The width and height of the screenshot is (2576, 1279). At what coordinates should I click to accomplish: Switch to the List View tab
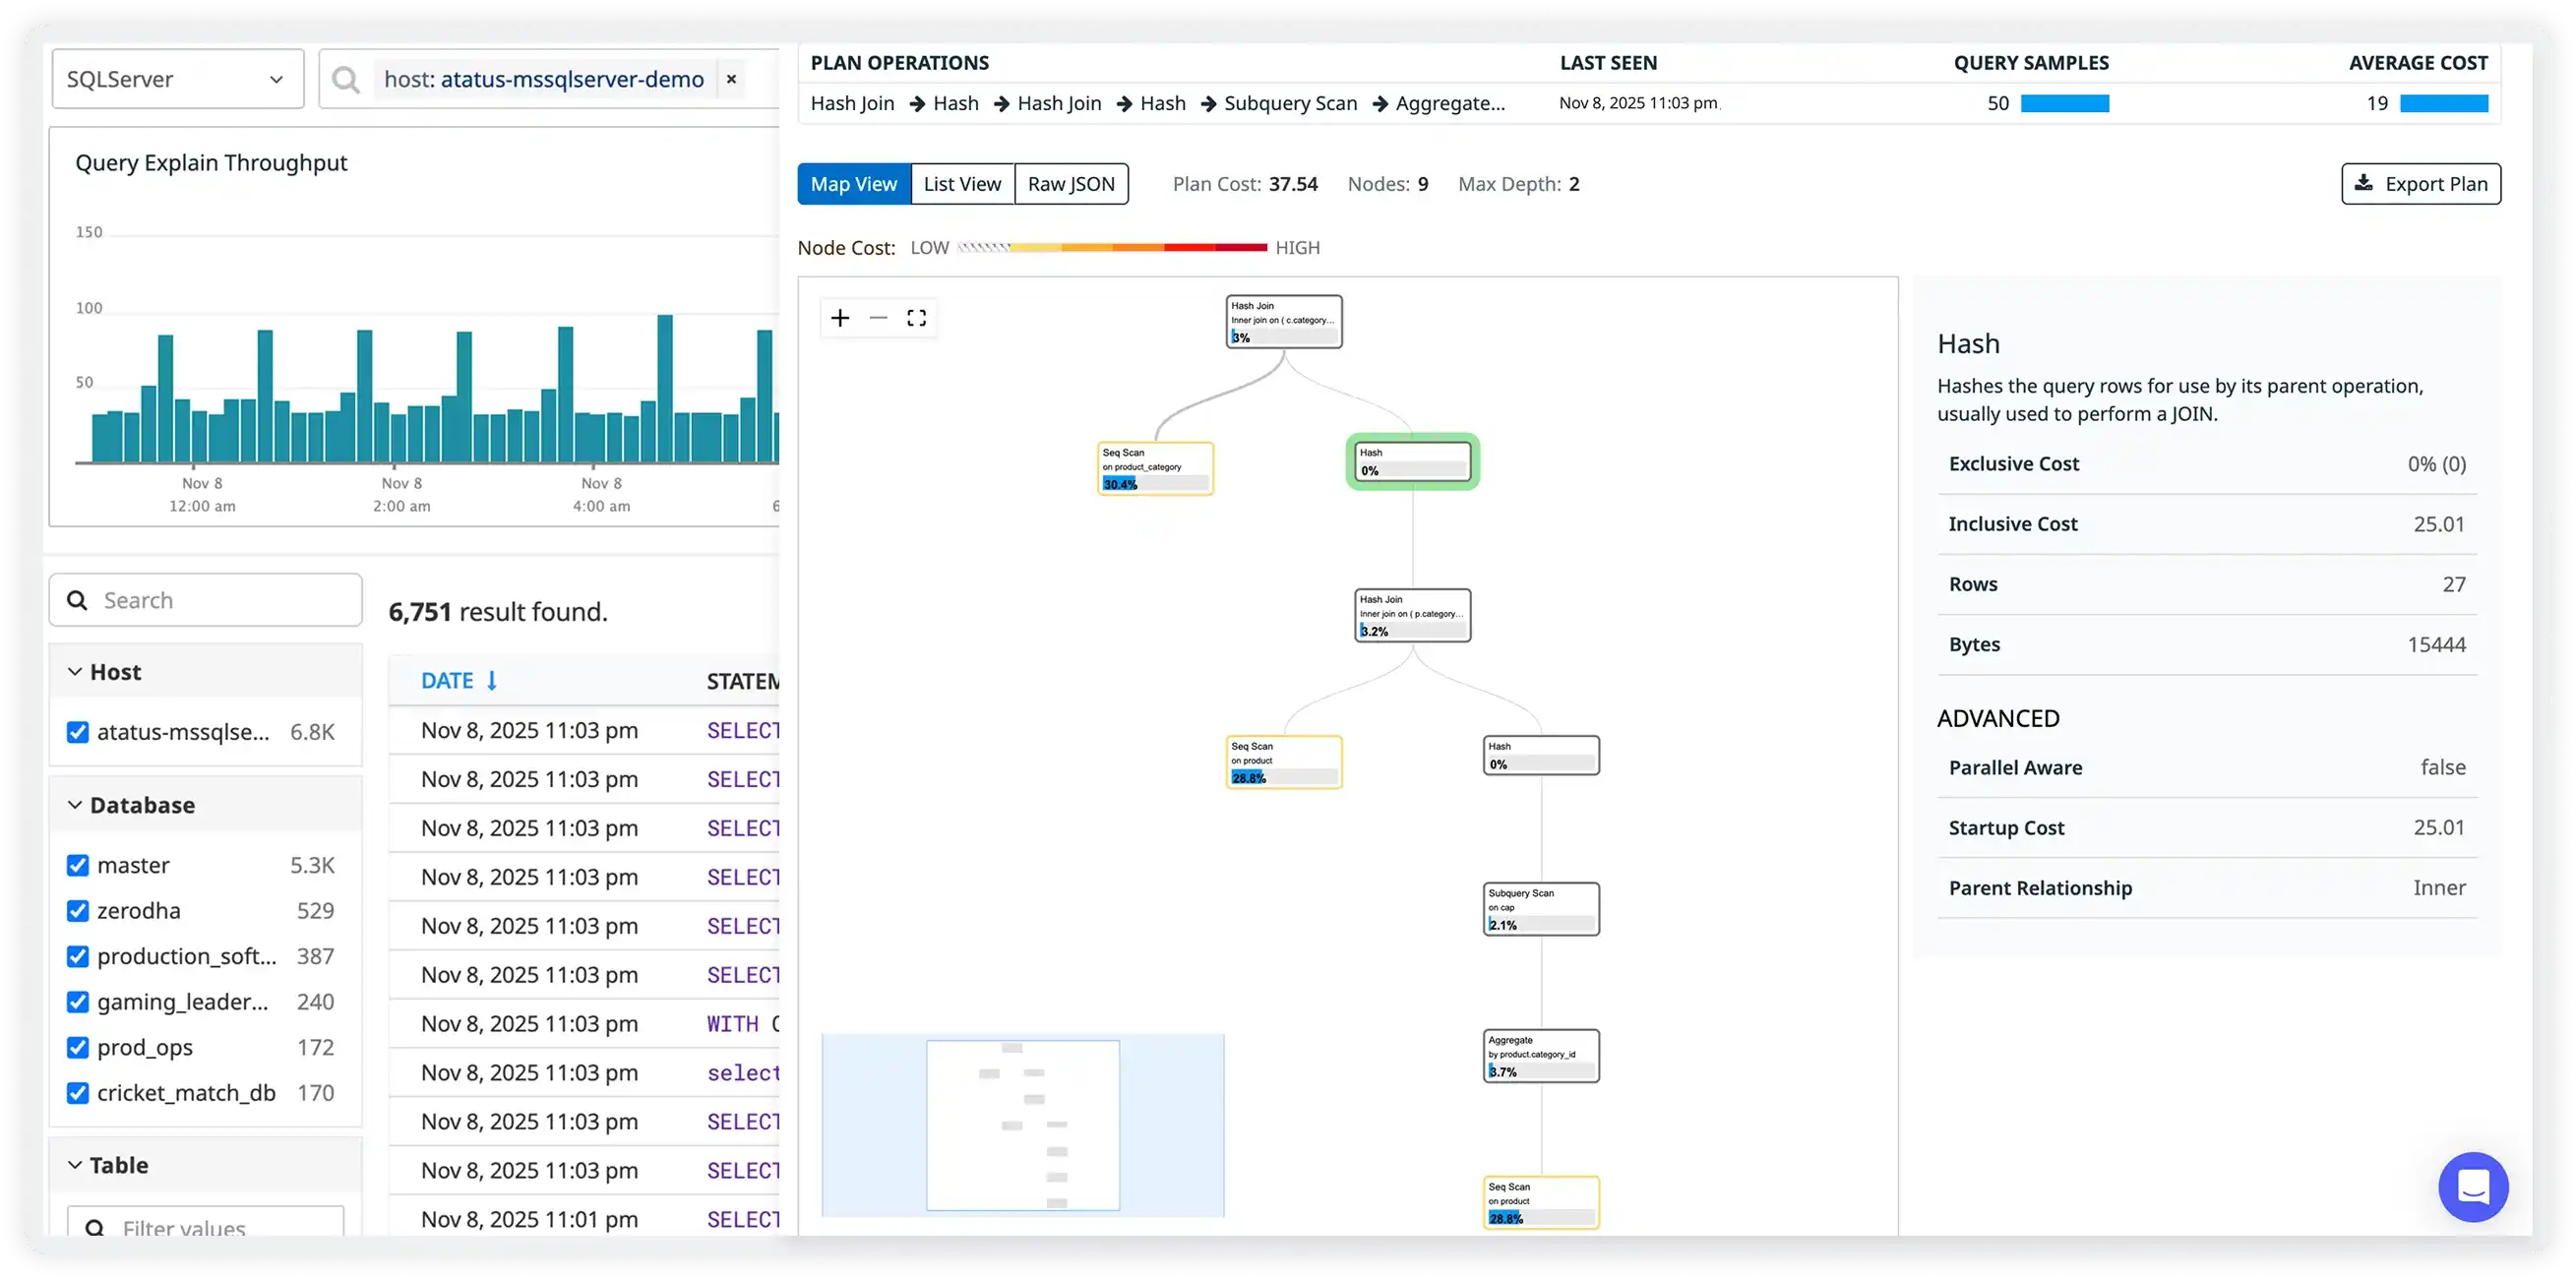962,183
